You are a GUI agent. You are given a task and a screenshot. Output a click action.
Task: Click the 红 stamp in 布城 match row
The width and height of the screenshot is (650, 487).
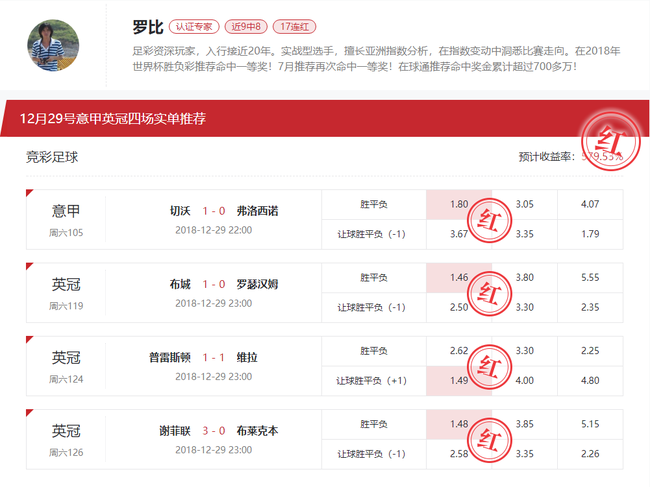490,294
